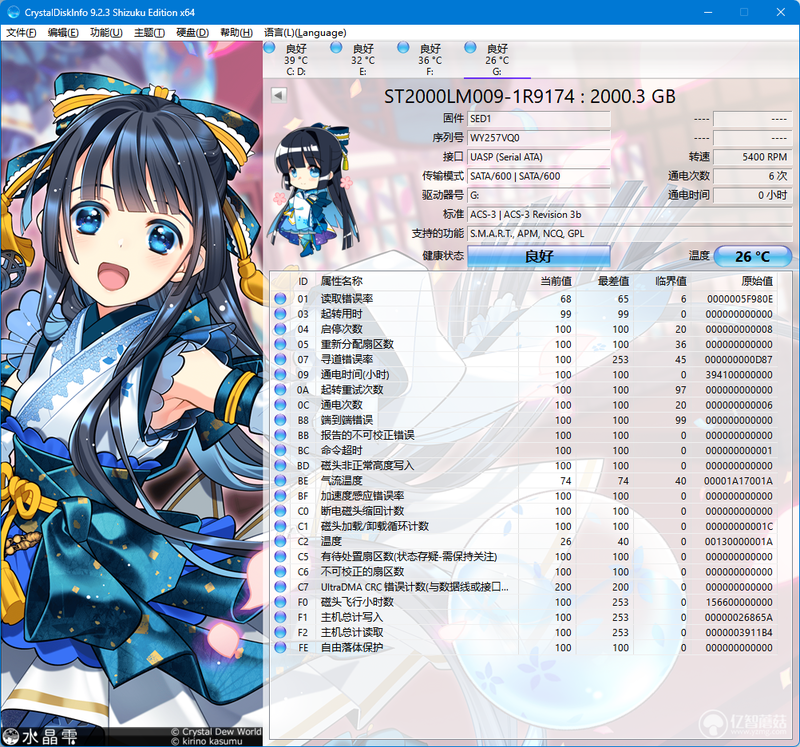This screenshot has height=747, width=800.
Task: Click status orb for row 01 读取错误率
Action: [280, 298]
